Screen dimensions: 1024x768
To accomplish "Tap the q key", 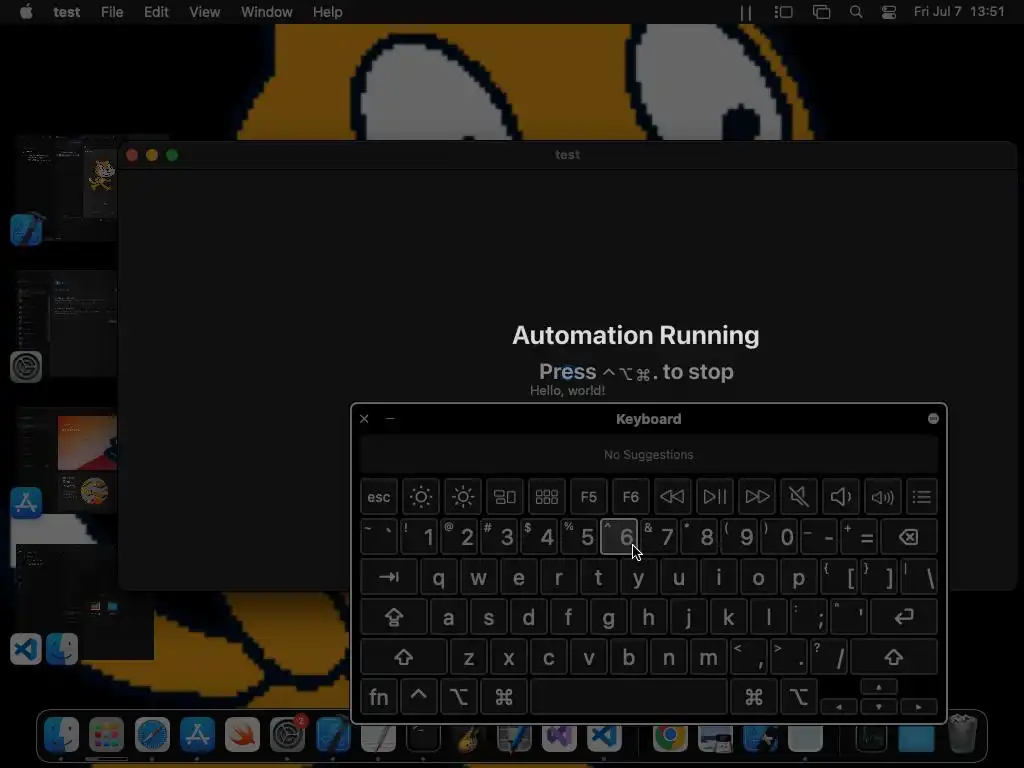I will 439,577.
